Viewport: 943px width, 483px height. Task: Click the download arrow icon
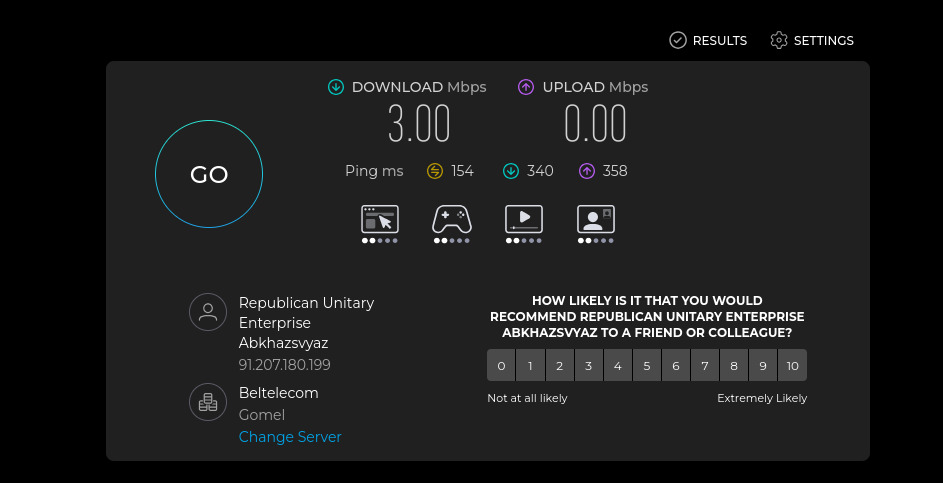pyautogui.click(x=336, y=87)
